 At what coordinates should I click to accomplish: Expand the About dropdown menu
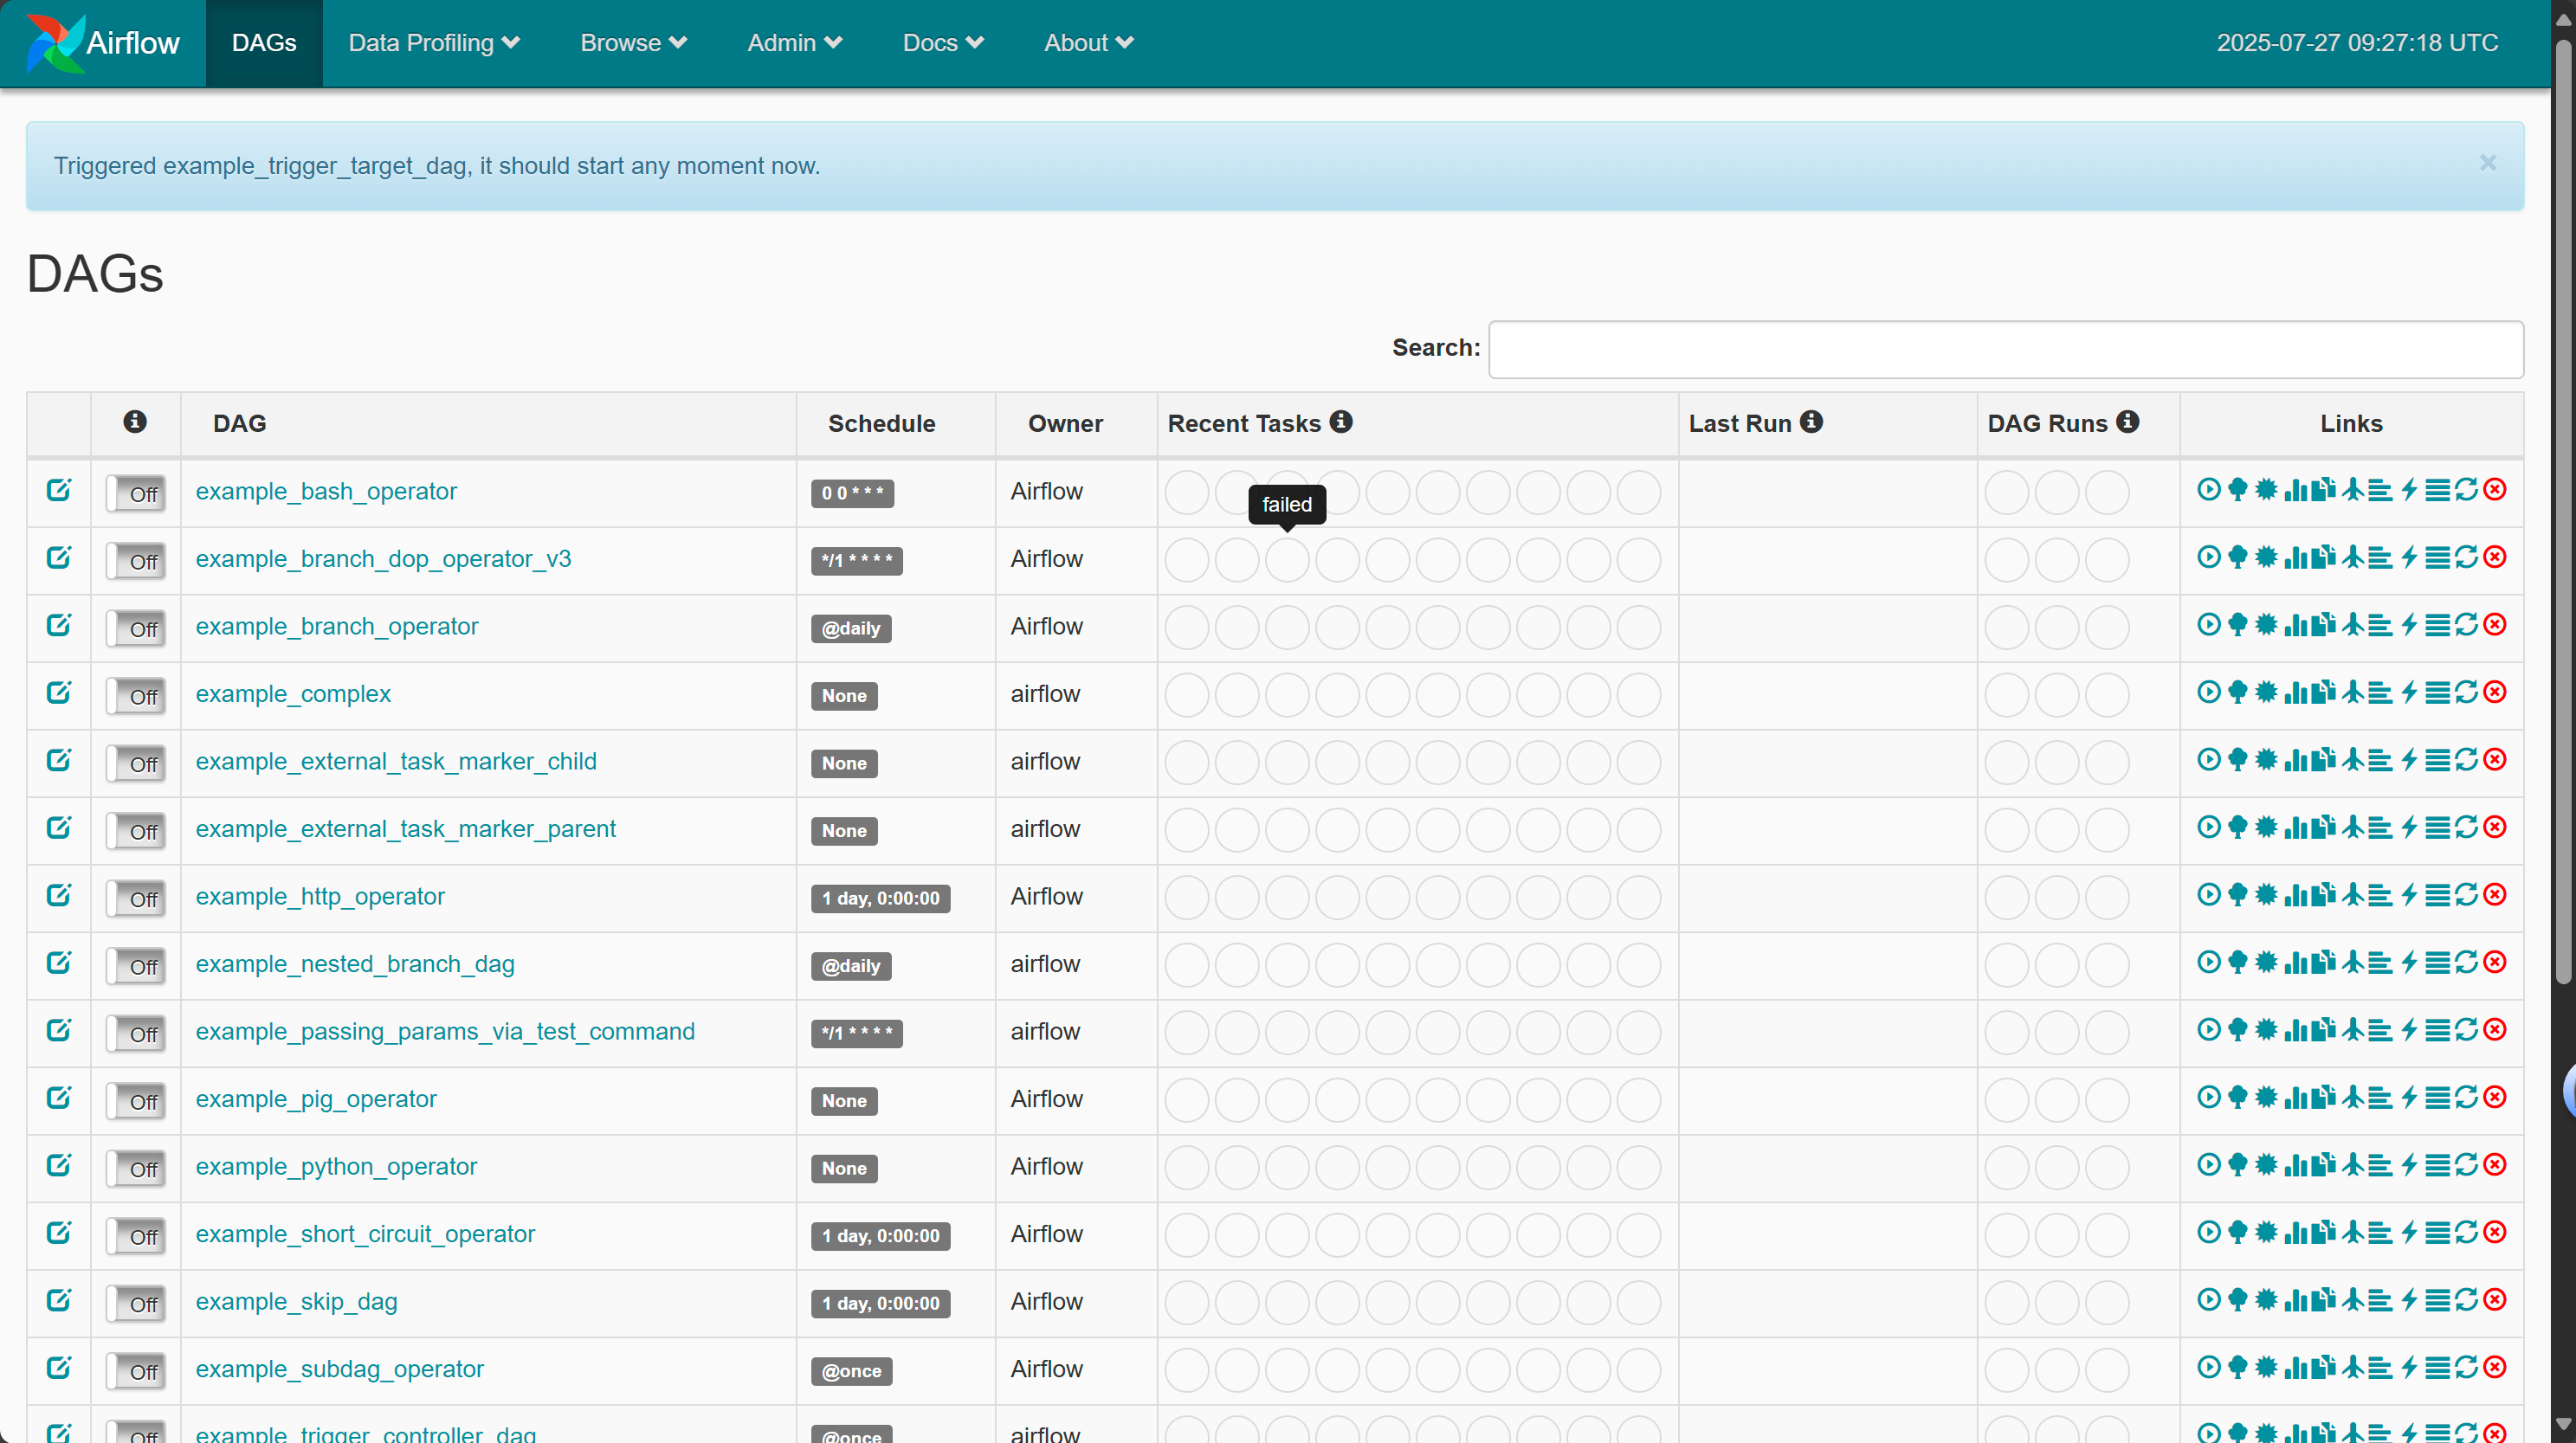click(x=1088, y=43)
